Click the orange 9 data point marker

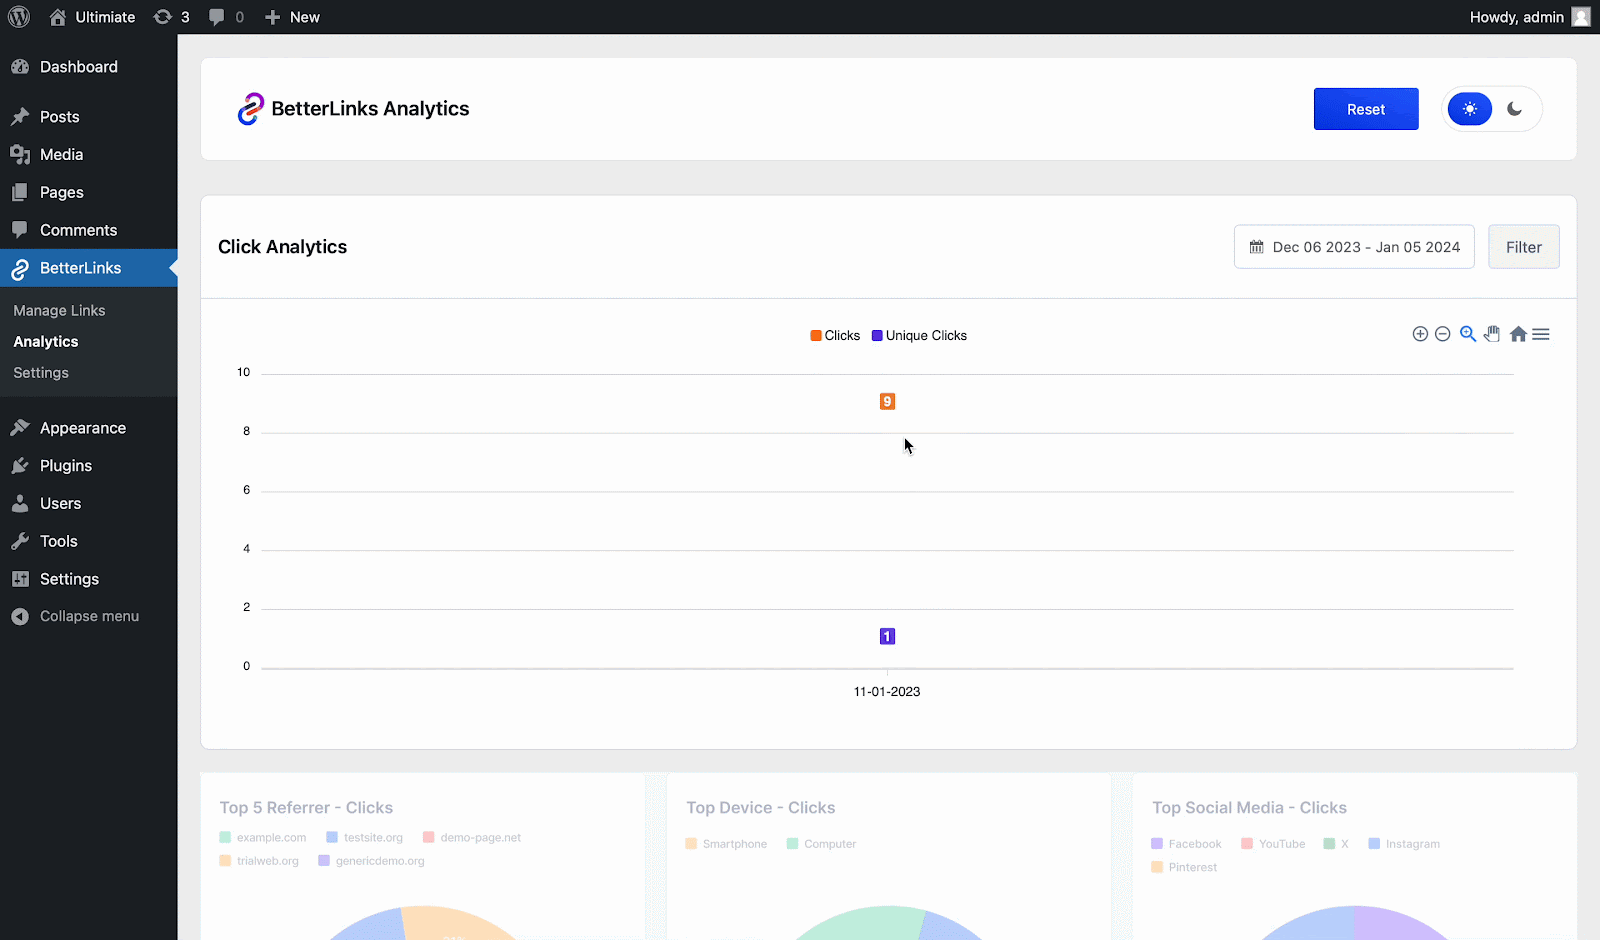coord(887,401)
